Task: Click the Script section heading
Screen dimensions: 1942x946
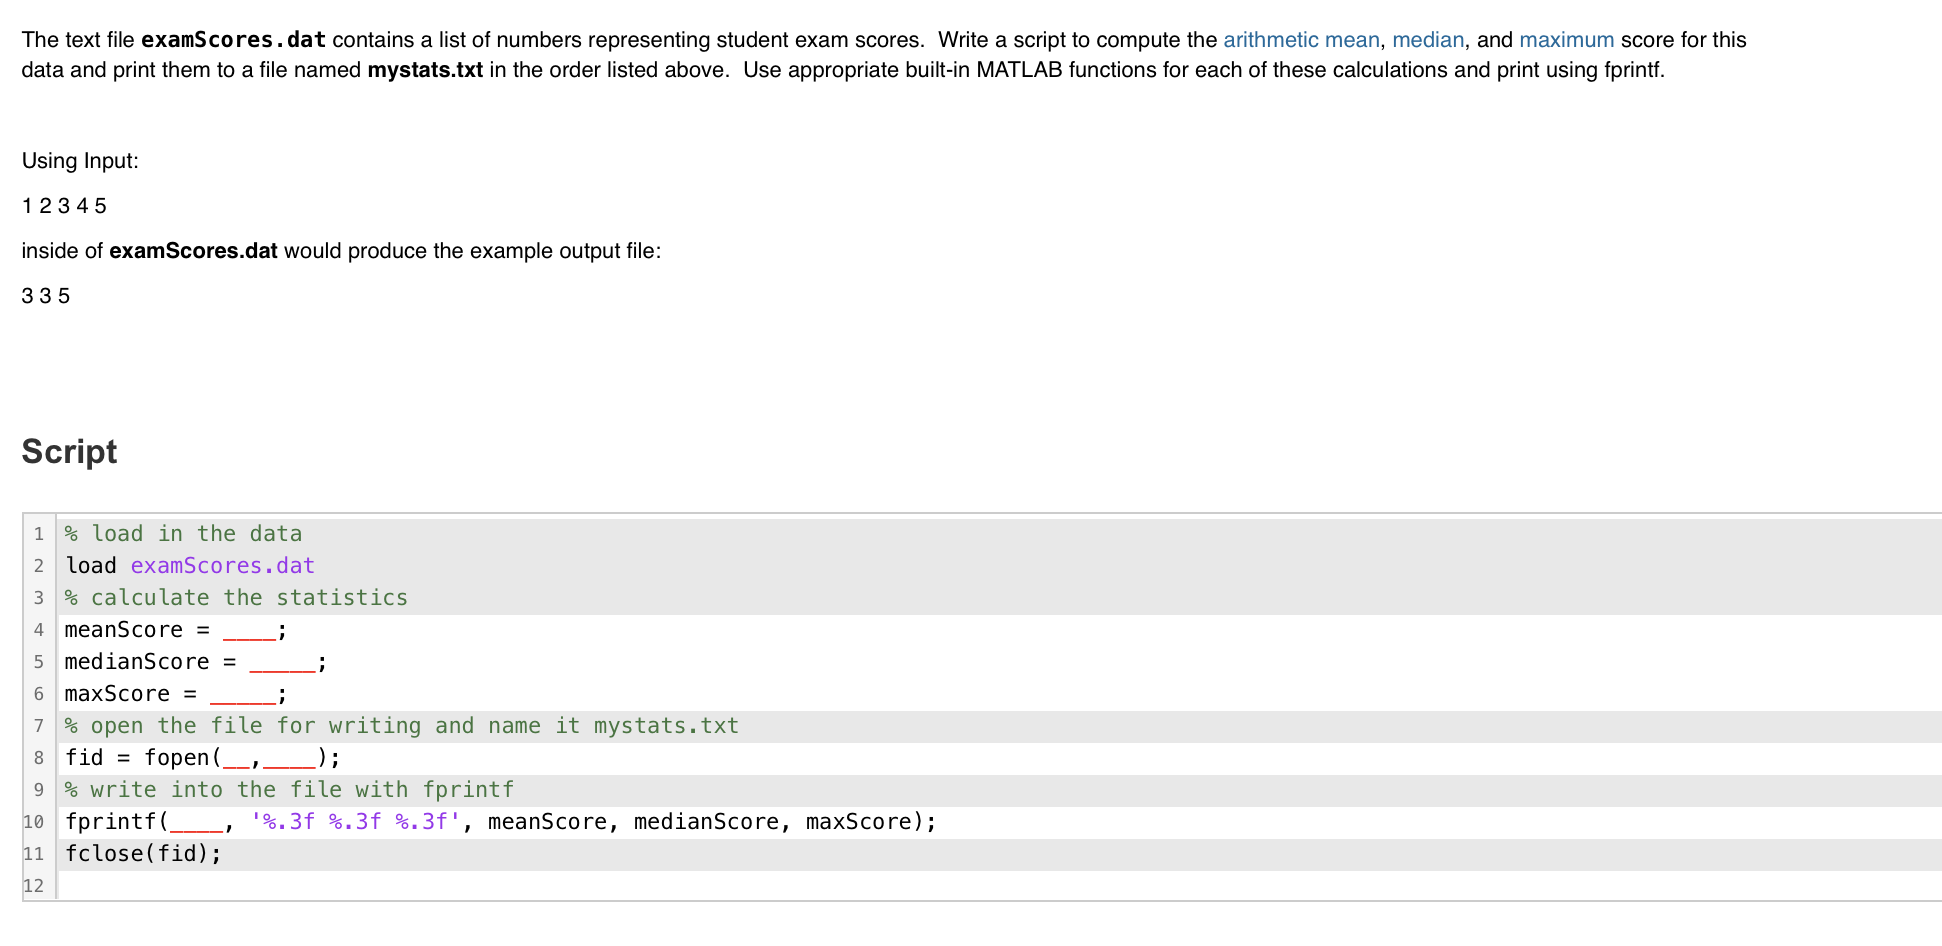Action: [x=69, y=451]
